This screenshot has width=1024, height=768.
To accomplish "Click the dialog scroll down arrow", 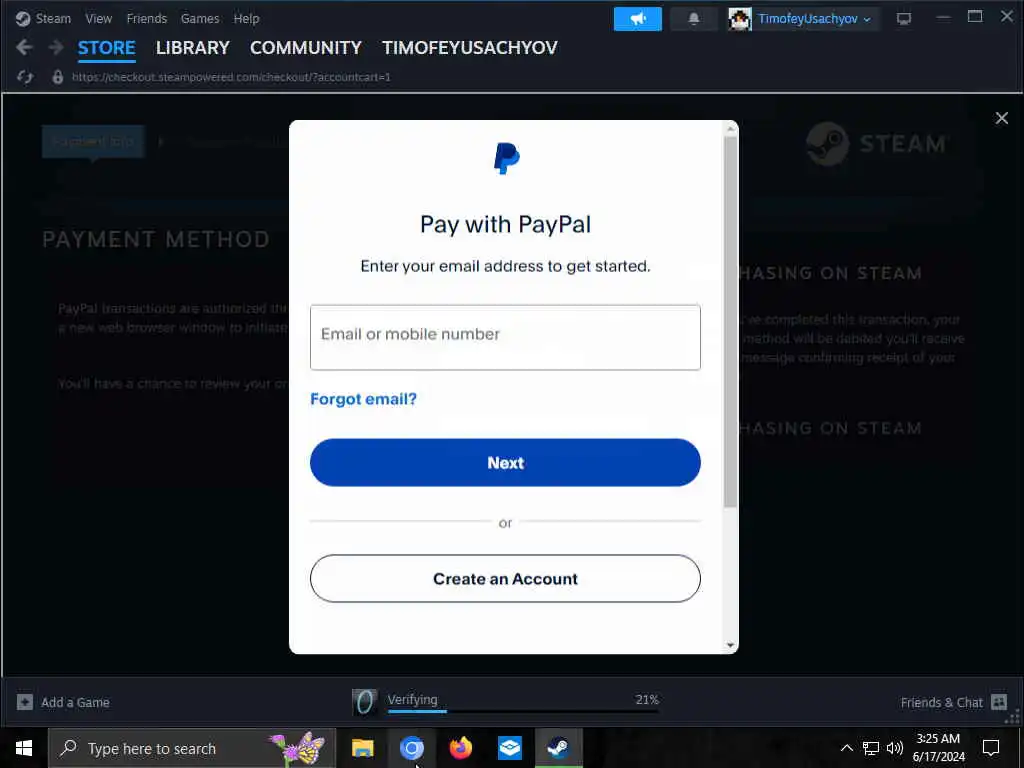I will click(x=730, y=645).
